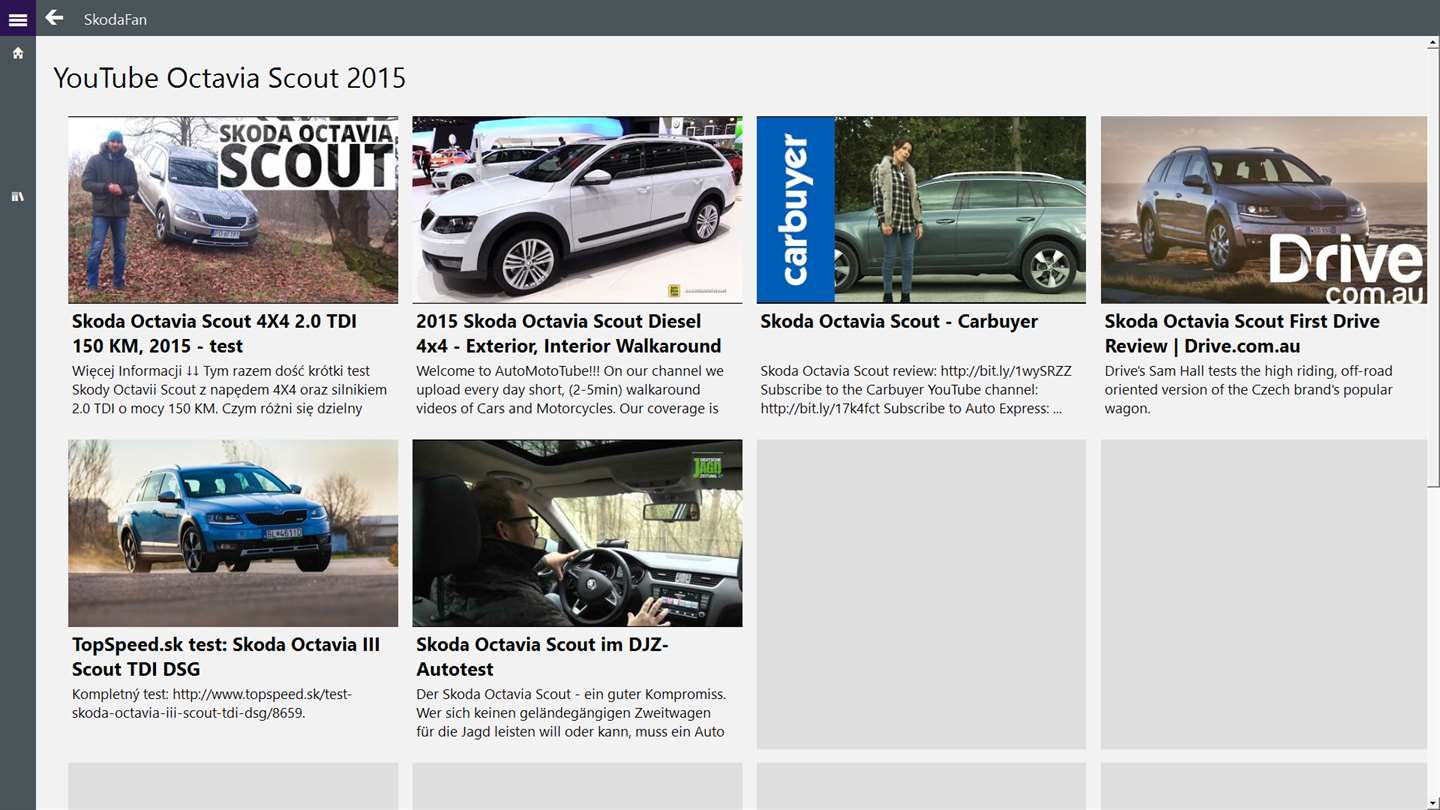Image resolution: width=1440 pixels, height=810 pixels.
Task: Open the TopSpeed.sk blue Octavia thumbnail
Action: (233, 533)
